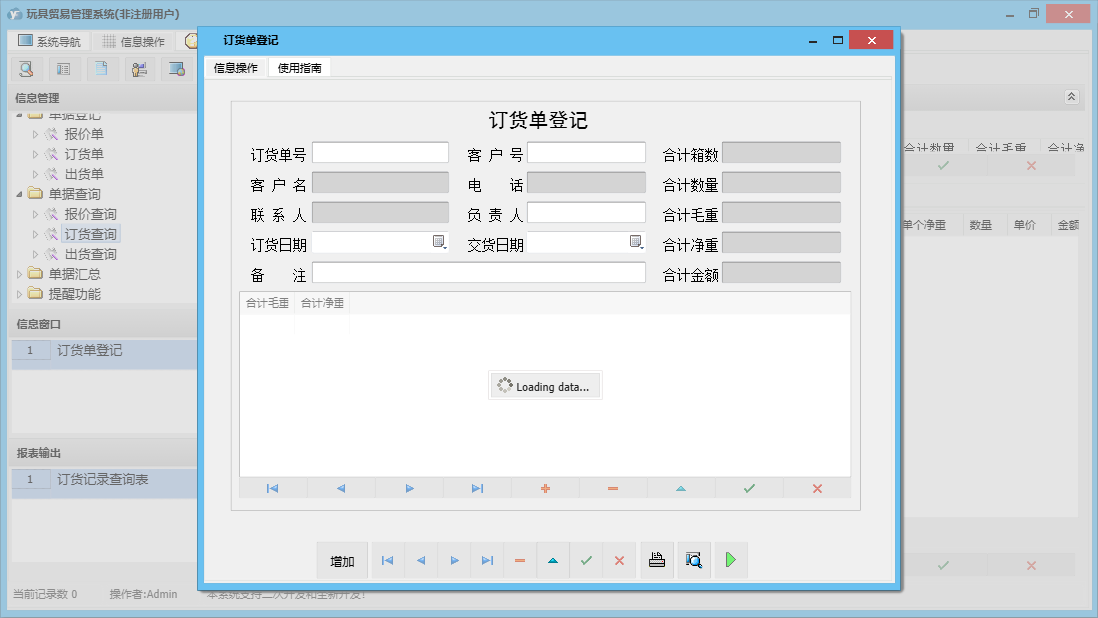This screenshot has height=618, width=1098.
Task: Click the first-record navigation icon in the grid toolbar
Action: (270, 488)
